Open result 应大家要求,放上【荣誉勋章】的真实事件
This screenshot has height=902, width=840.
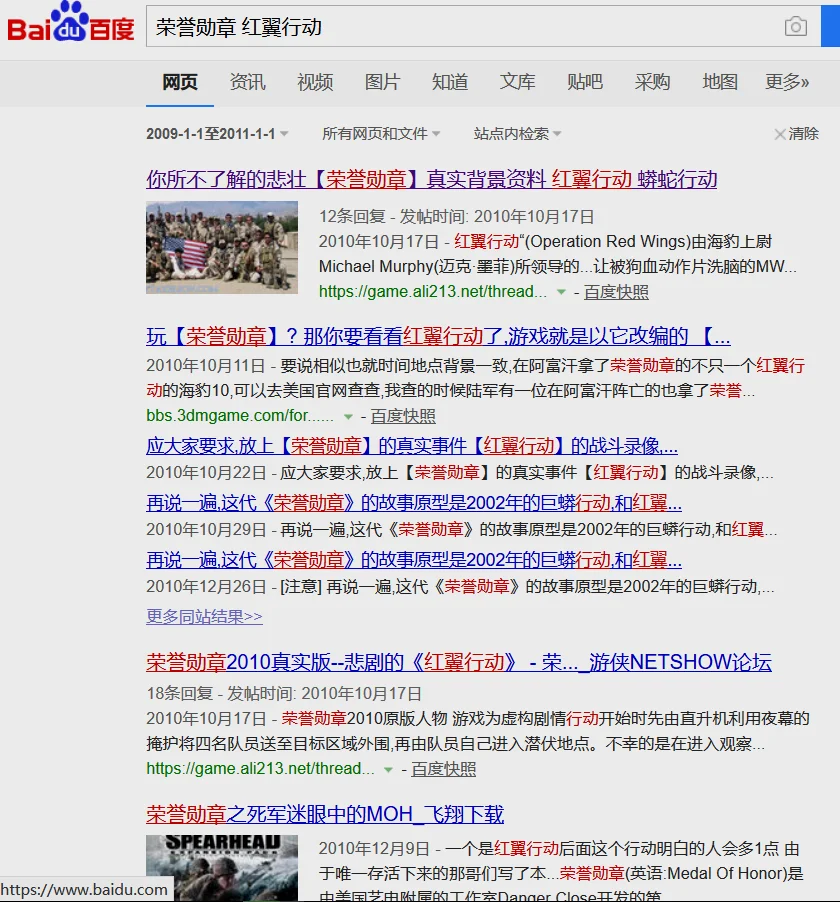pos(412,446)
